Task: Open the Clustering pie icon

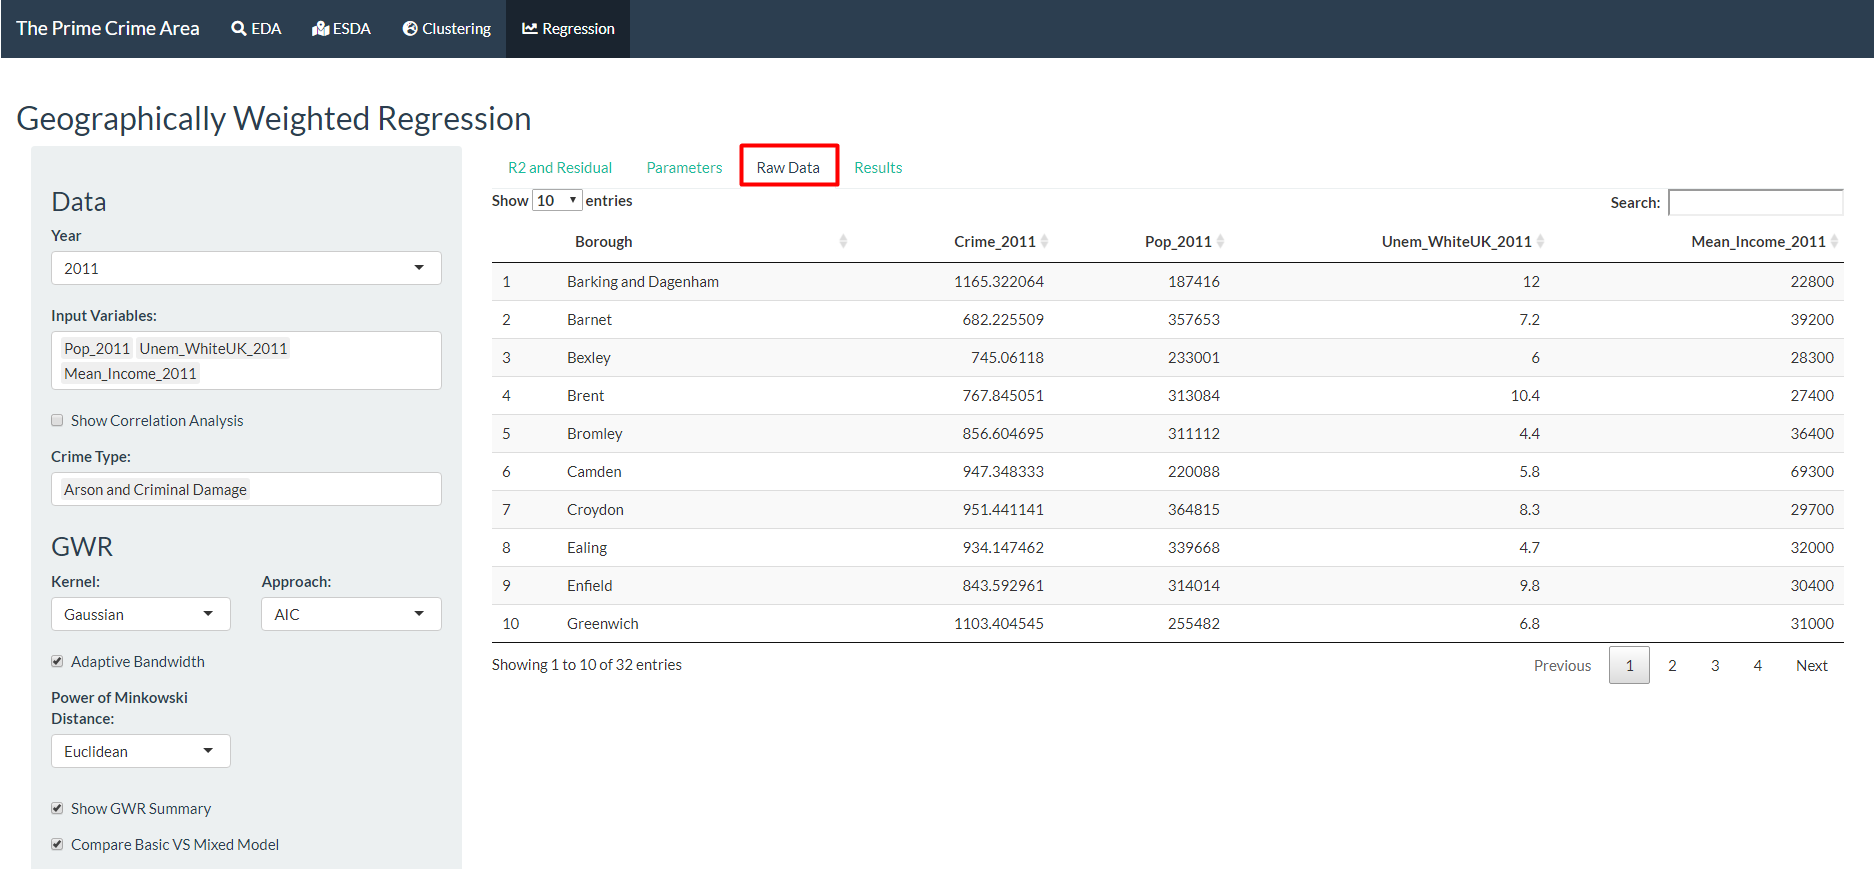Action: click(x=410, y=29)
